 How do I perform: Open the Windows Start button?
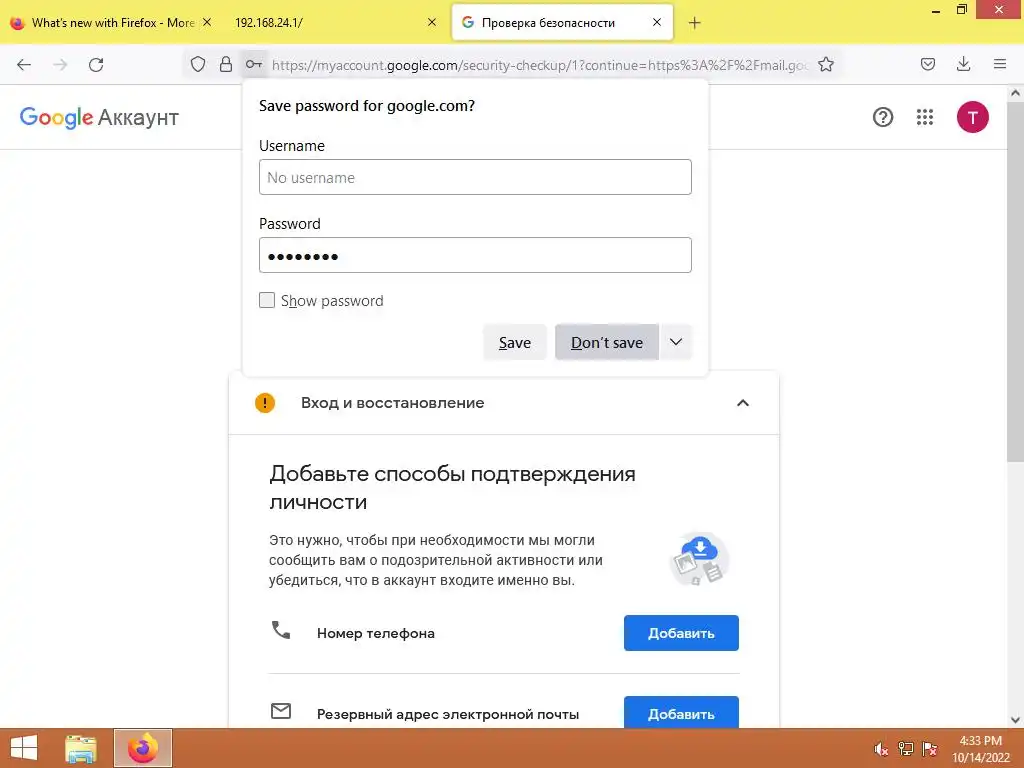click(x=24, y=748)
